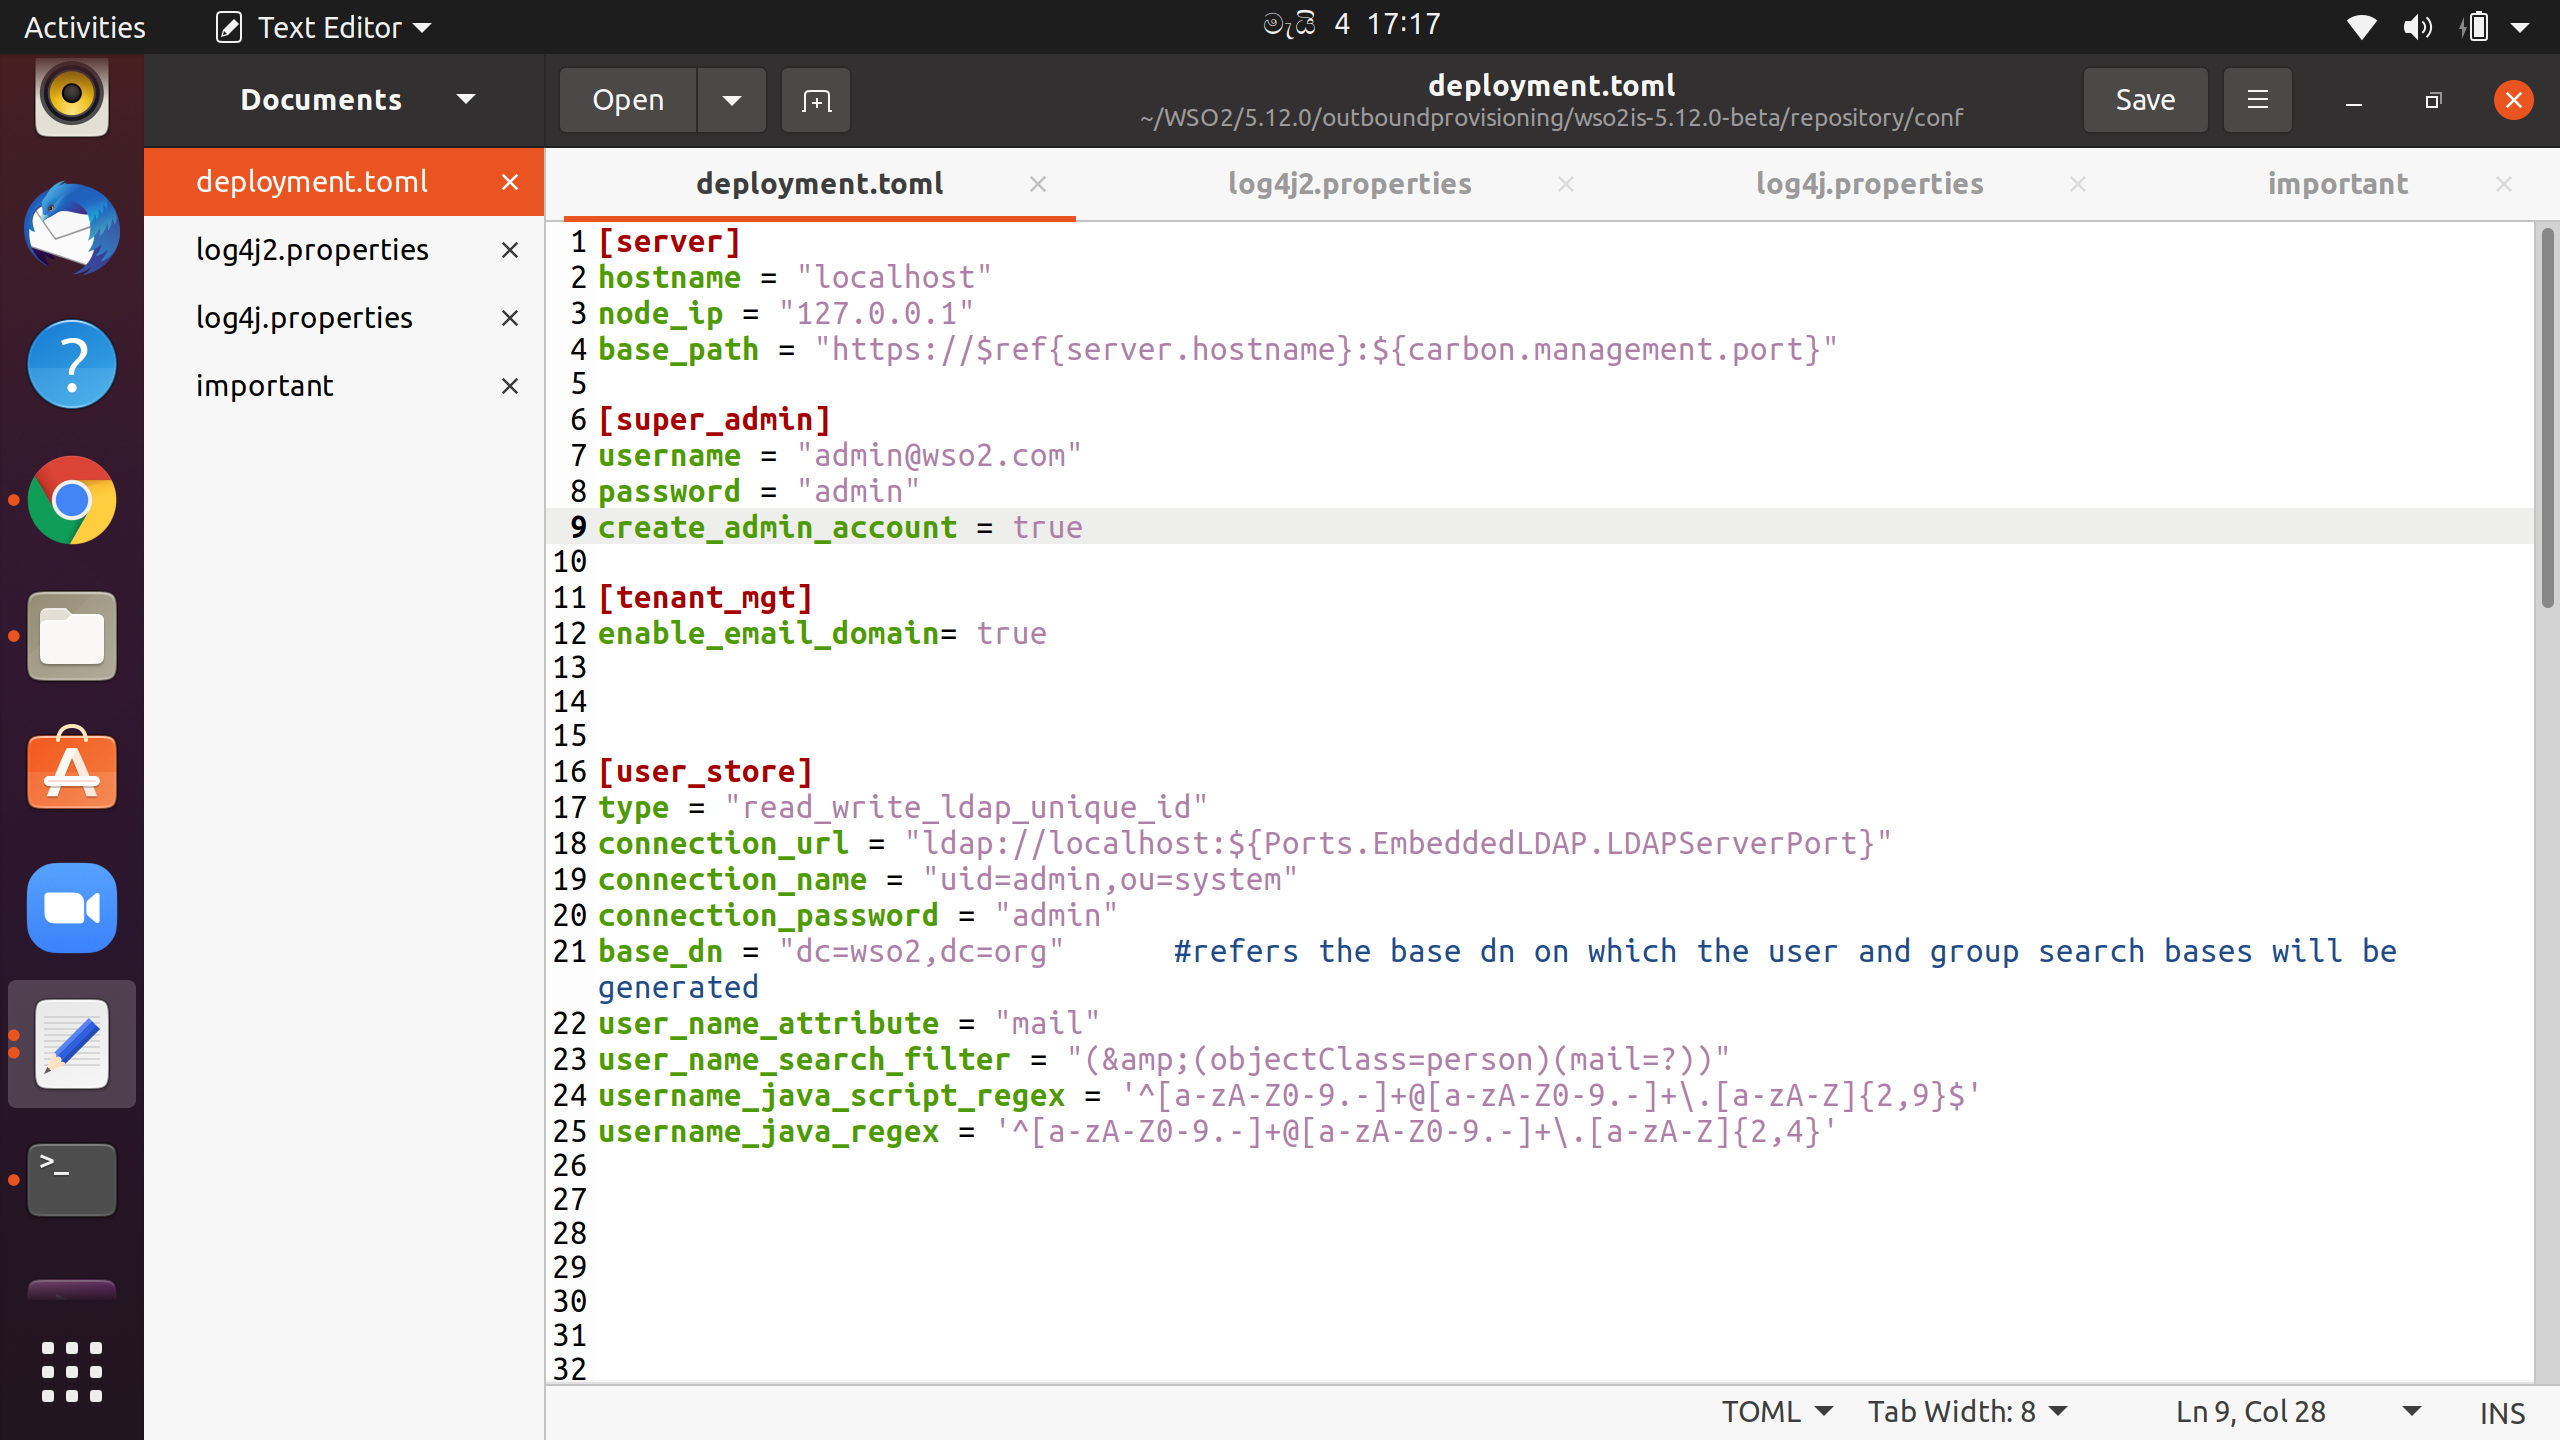Open the Zoom video app
Viewport: 2560px width, 1440px height.
[71, 908]
